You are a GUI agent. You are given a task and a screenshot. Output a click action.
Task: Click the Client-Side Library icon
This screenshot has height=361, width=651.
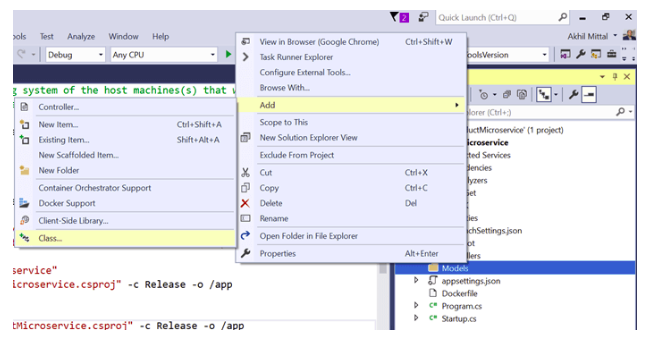(24, 220)
